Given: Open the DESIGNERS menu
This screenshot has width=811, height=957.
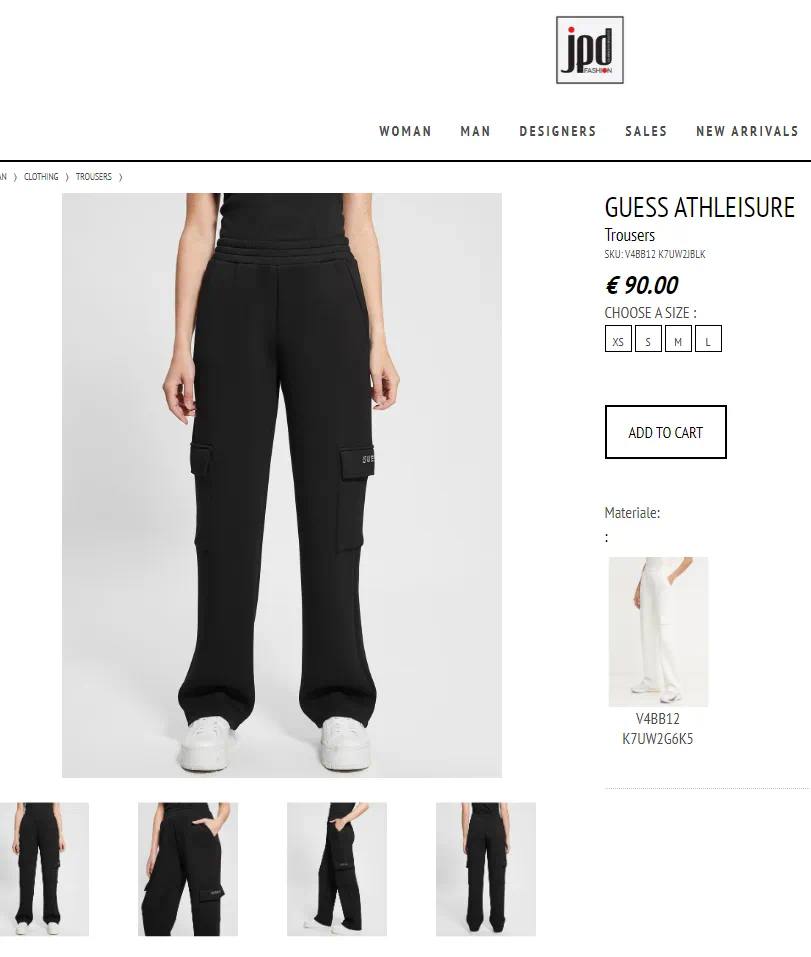Looking at the screenshot, I should pyautogui.click(x=558, y=131).
